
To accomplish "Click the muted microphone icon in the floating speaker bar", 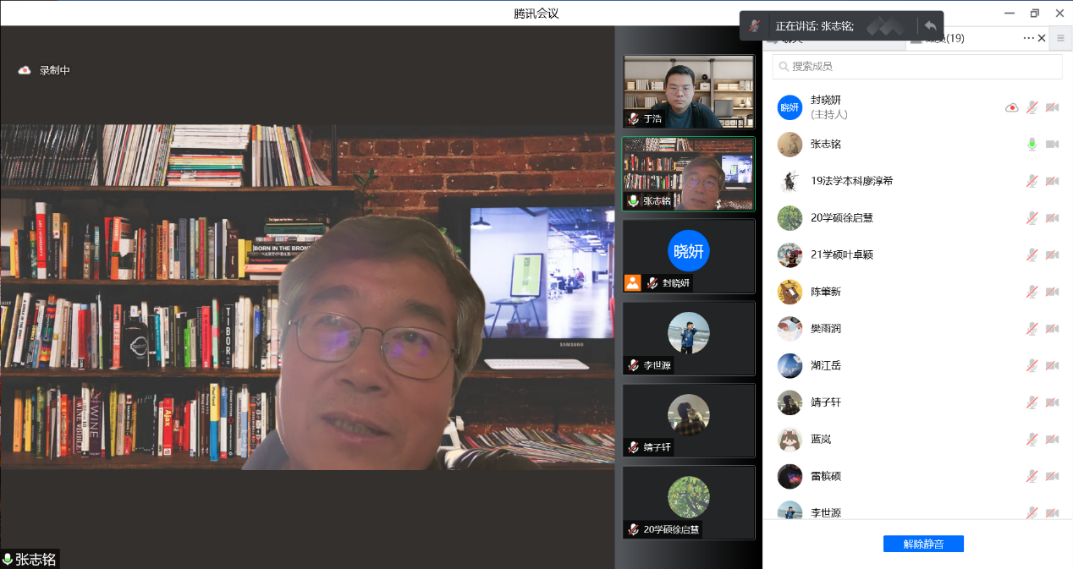I will [756, 26].
